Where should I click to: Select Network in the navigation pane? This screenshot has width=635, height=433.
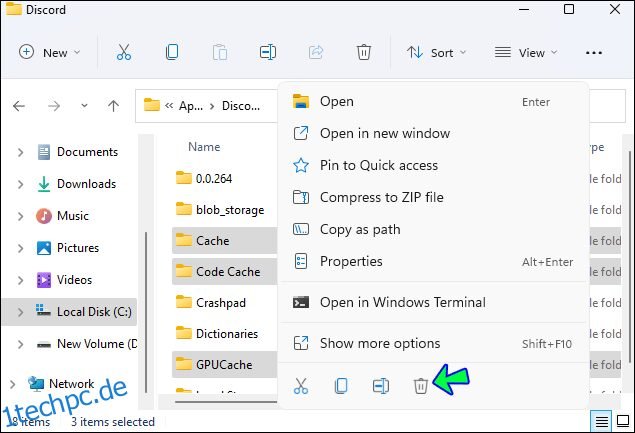click(71, 384)
